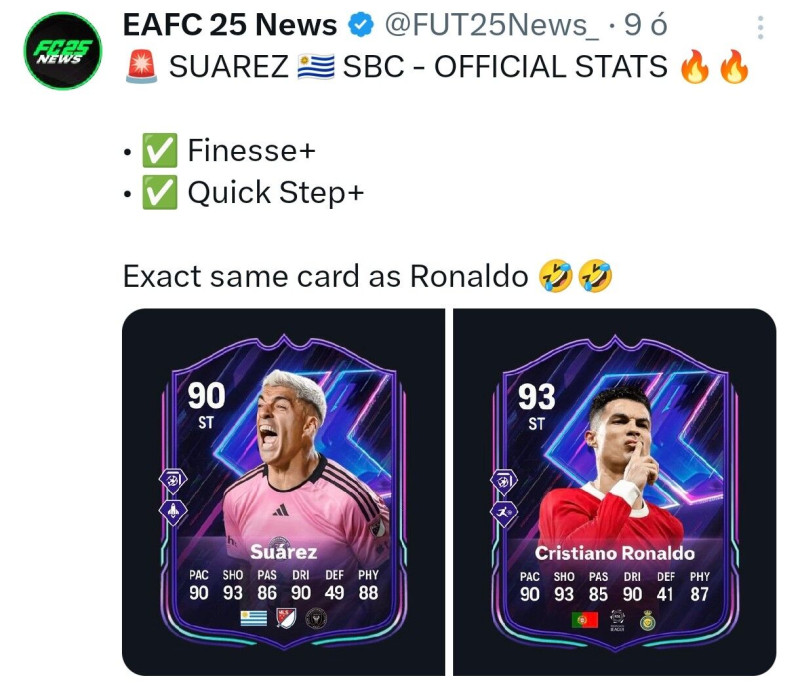This screenshot has width=800, height=691.
Task: Click the Portugal flag on Ronaldo card
Action: [585, 620]
